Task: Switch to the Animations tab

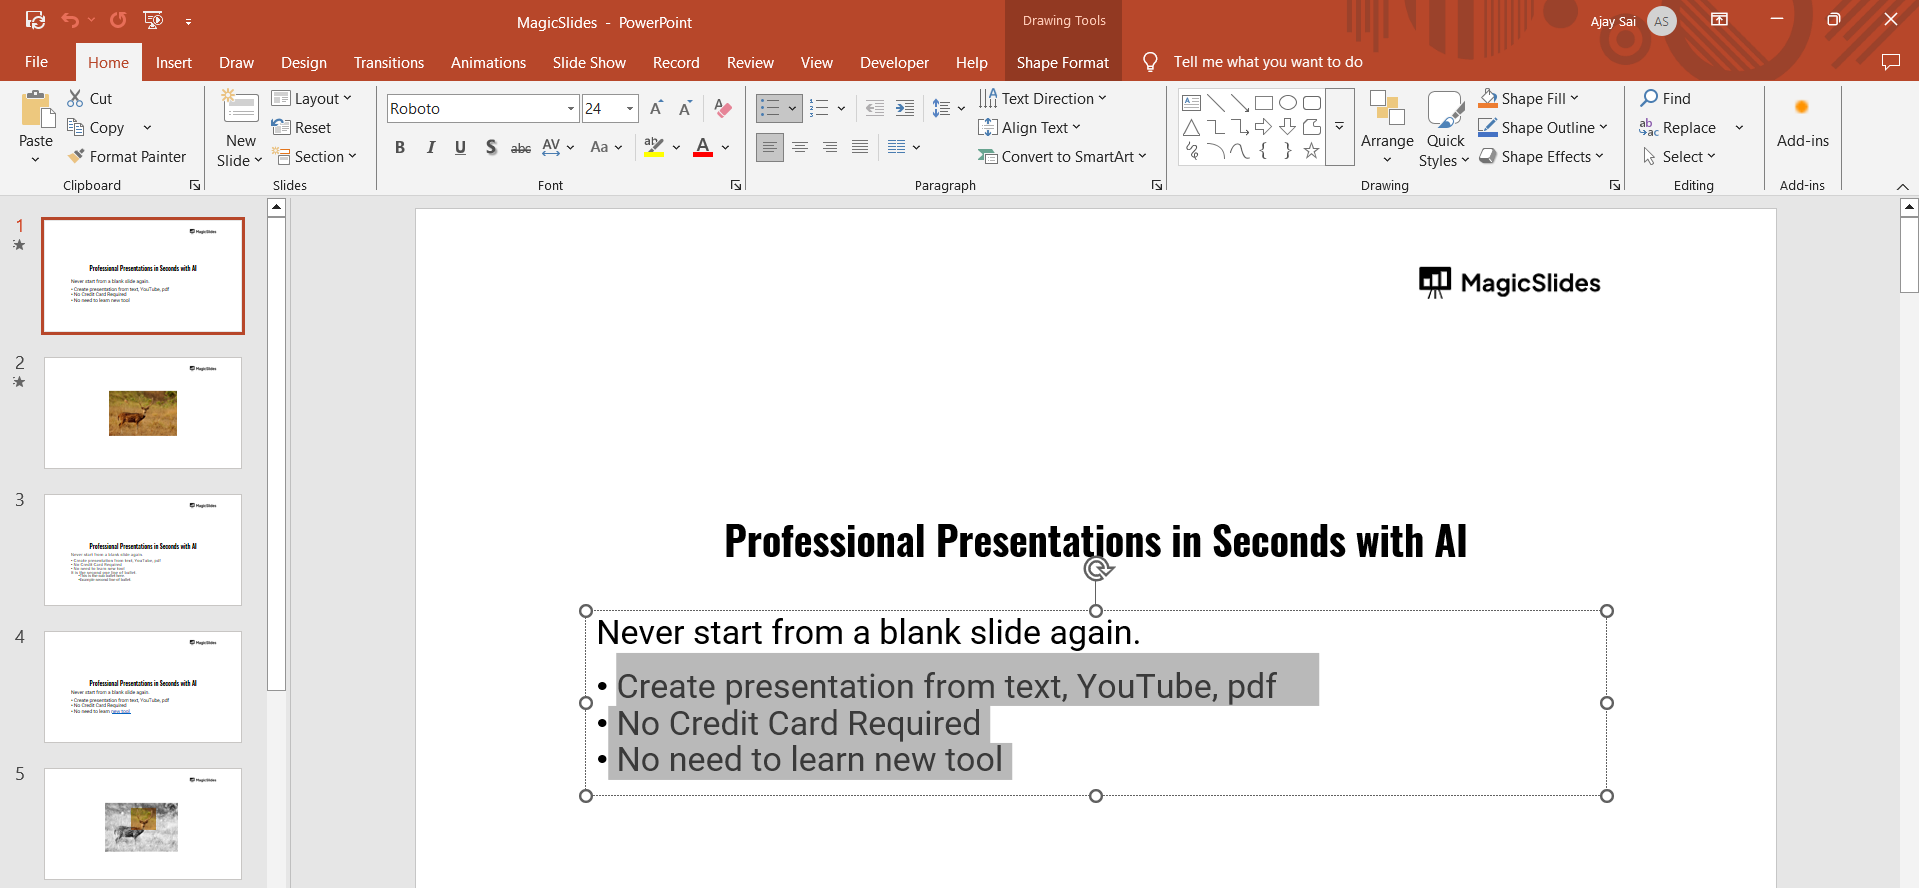Action: pyautogui.click(x=488, y=62)
